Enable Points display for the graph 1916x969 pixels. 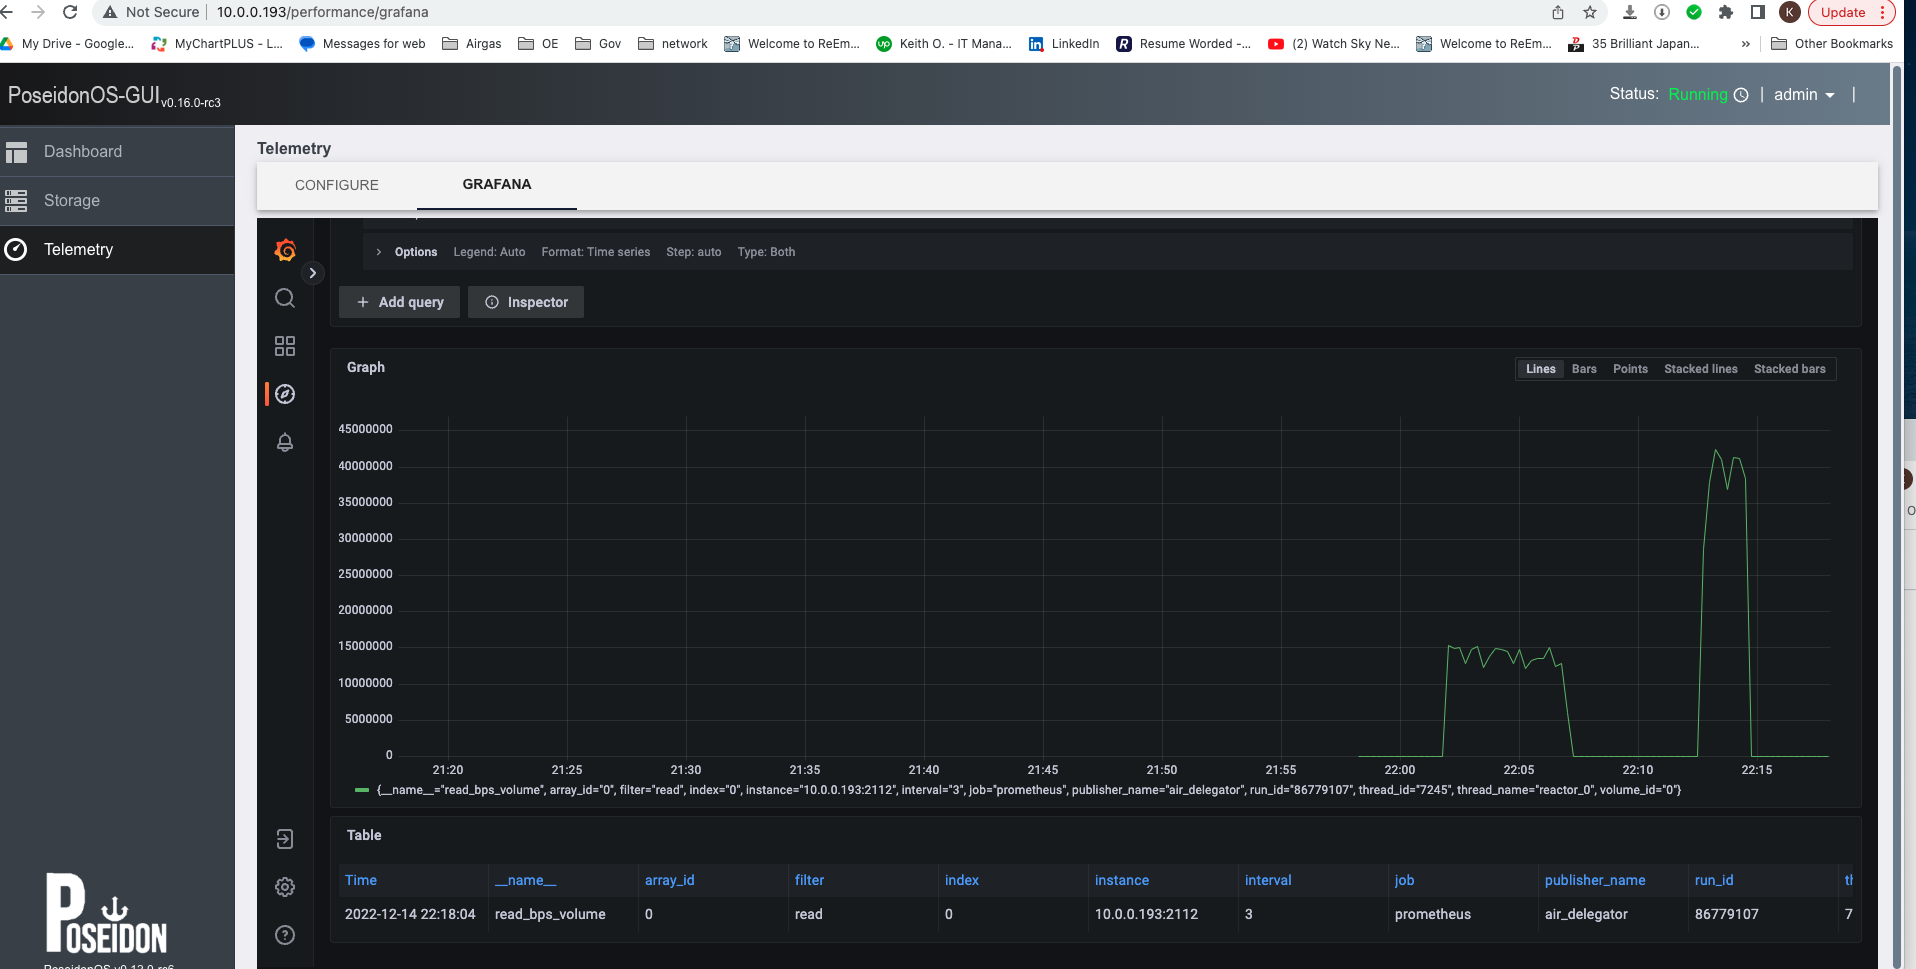point(1630,368)
